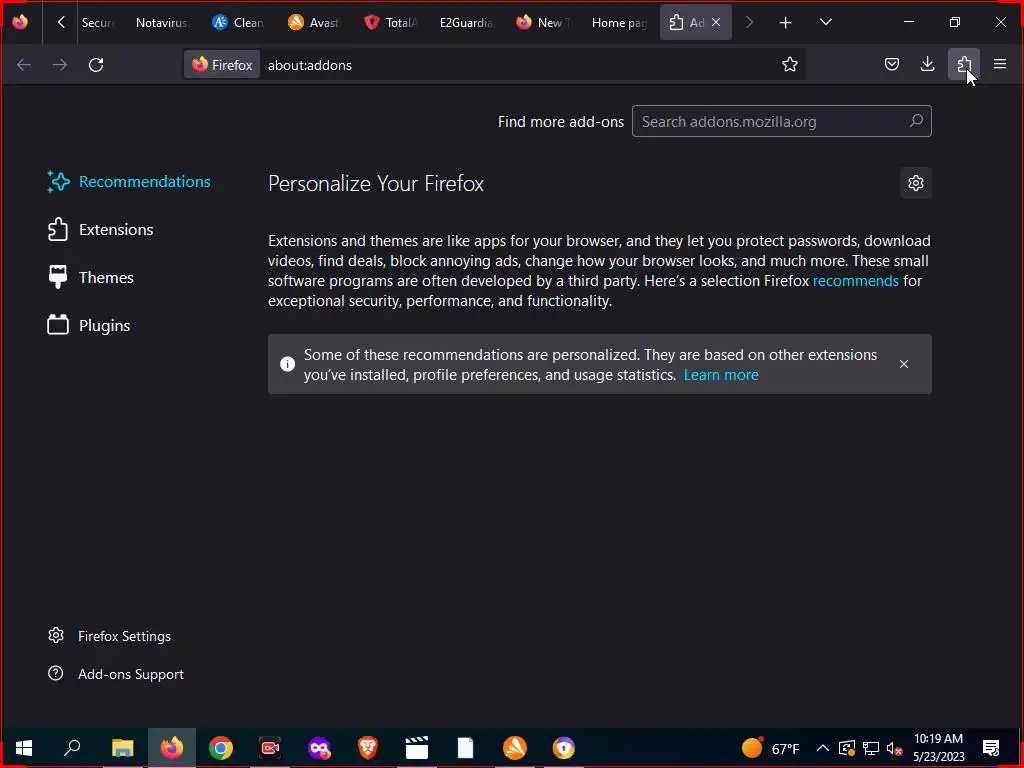The width and height of the screenshot is (1024, 768).
Task: Switch to the Clean tab
Action: point(238,22)
